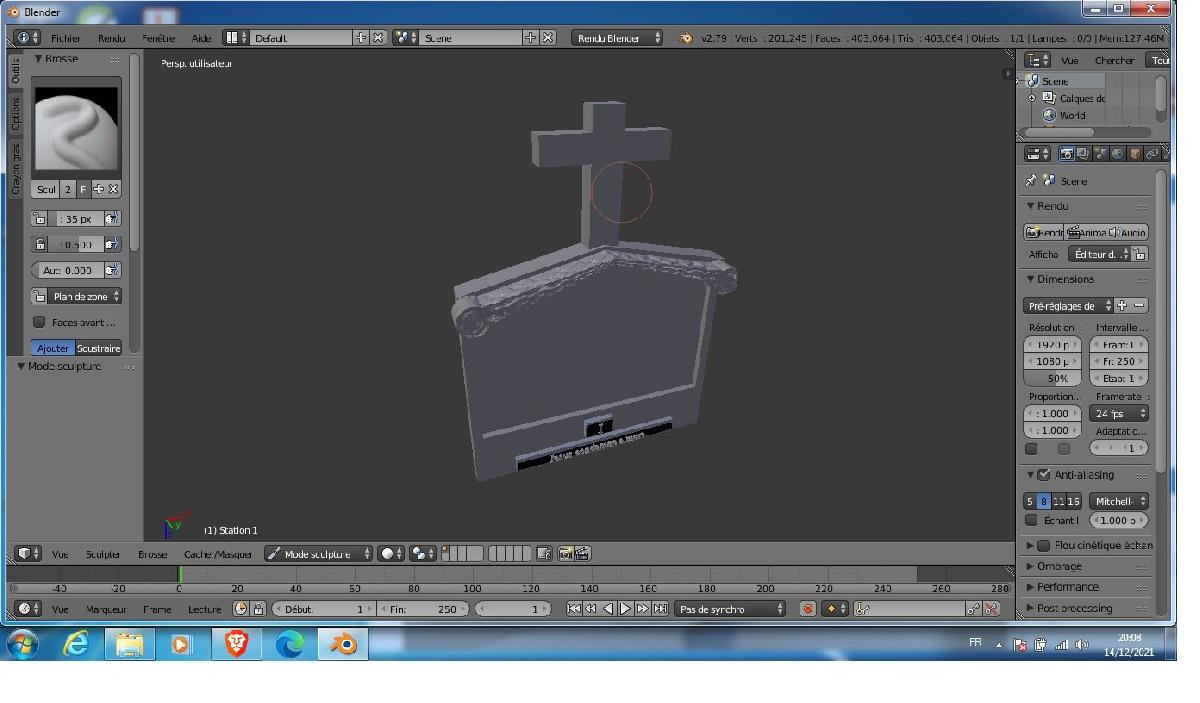Switch to the Outils tab
Image resolution: width=1200 pixels, height=703 pixels.
click(x=16, y=71)
